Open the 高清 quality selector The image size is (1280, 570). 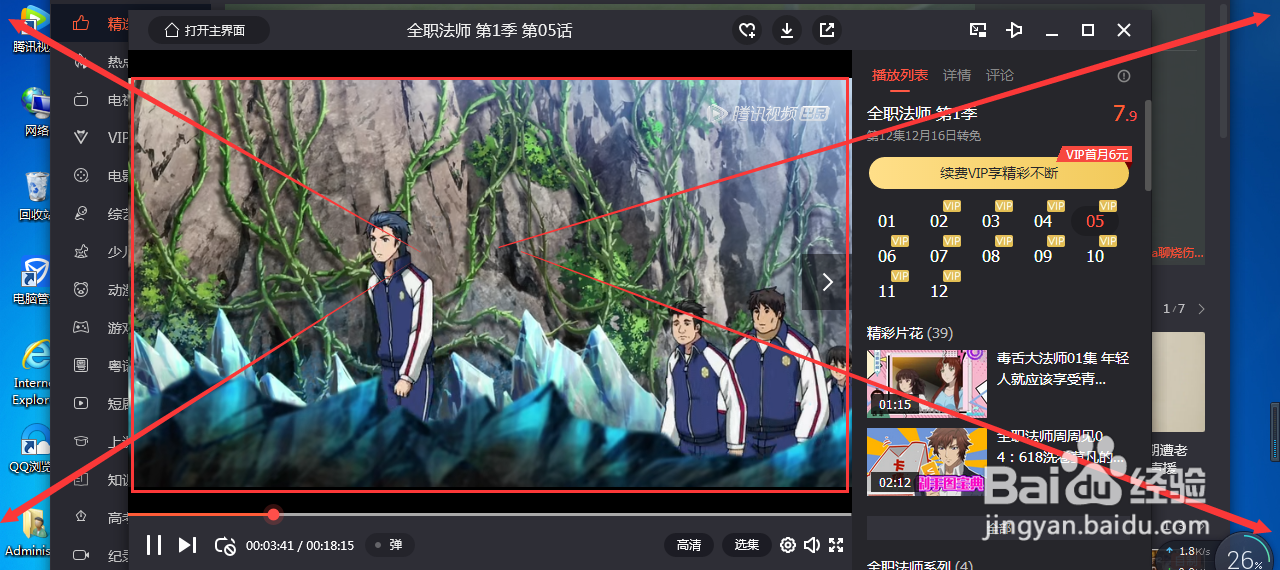click(x=689, y=545)
